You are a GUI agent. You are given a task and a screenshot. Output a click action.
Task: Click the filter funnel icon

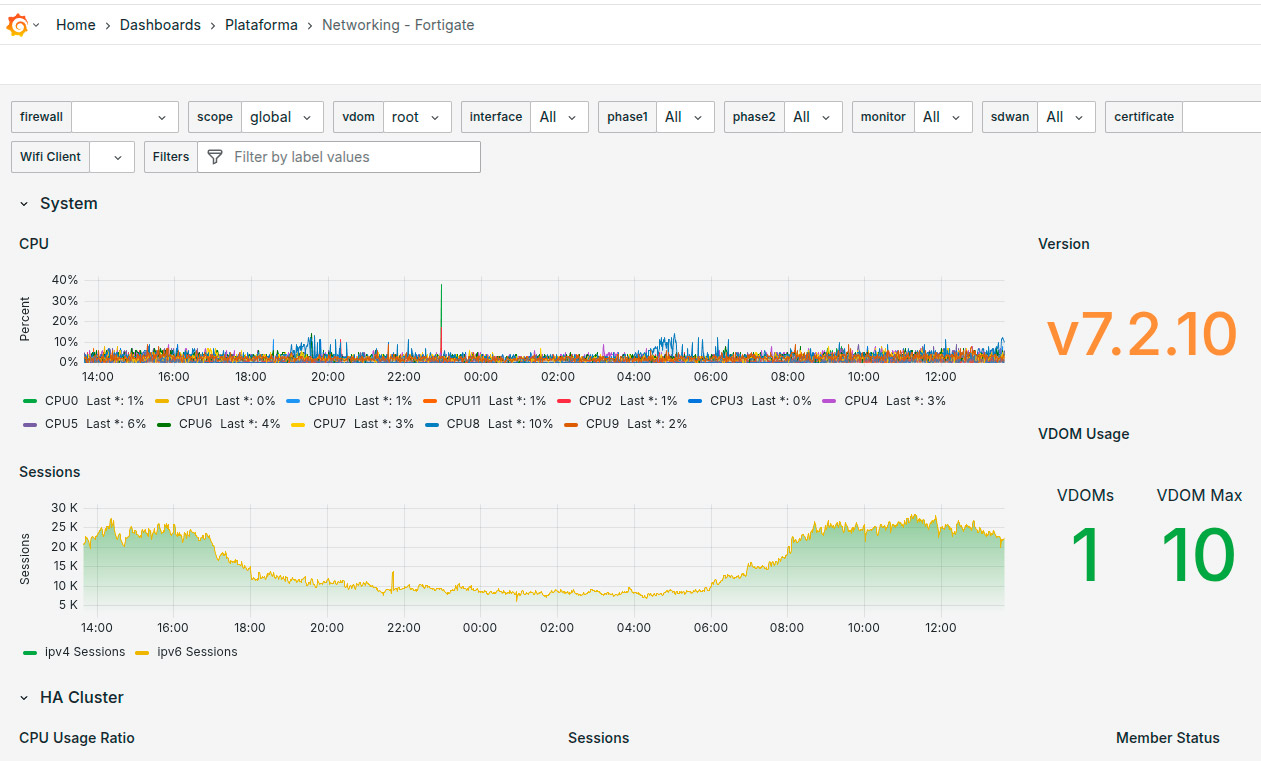tap(214, 157)
